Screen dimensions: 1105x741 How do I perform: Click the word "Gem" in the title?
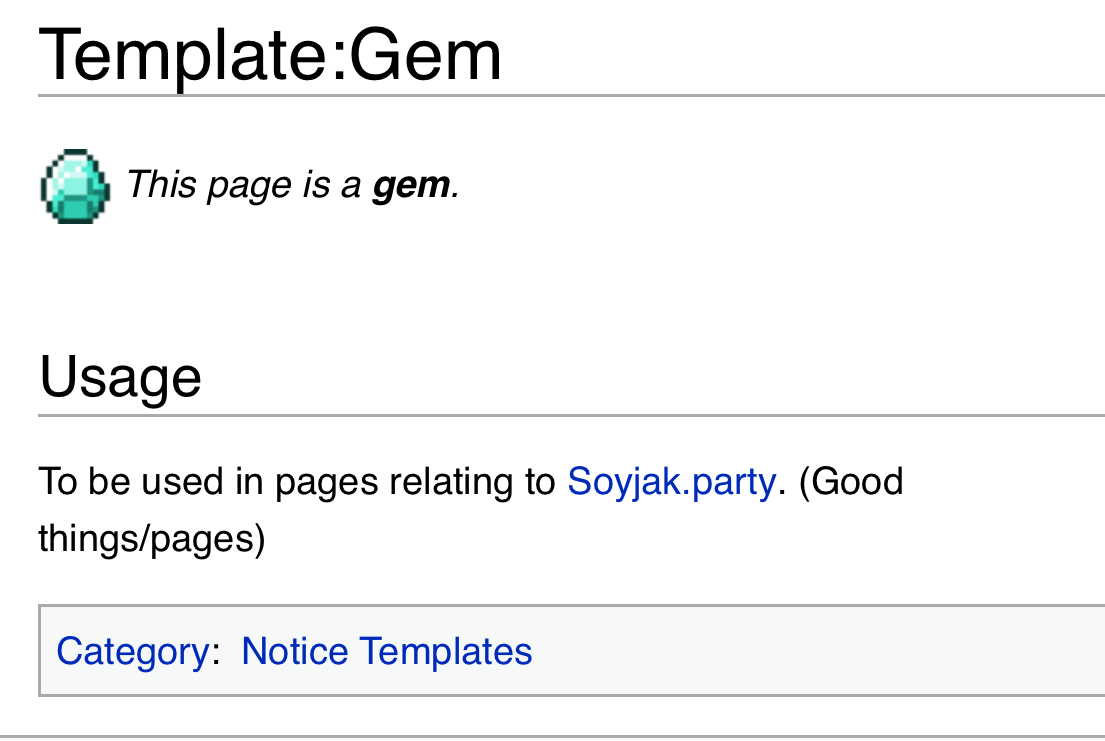click(425, 55)
